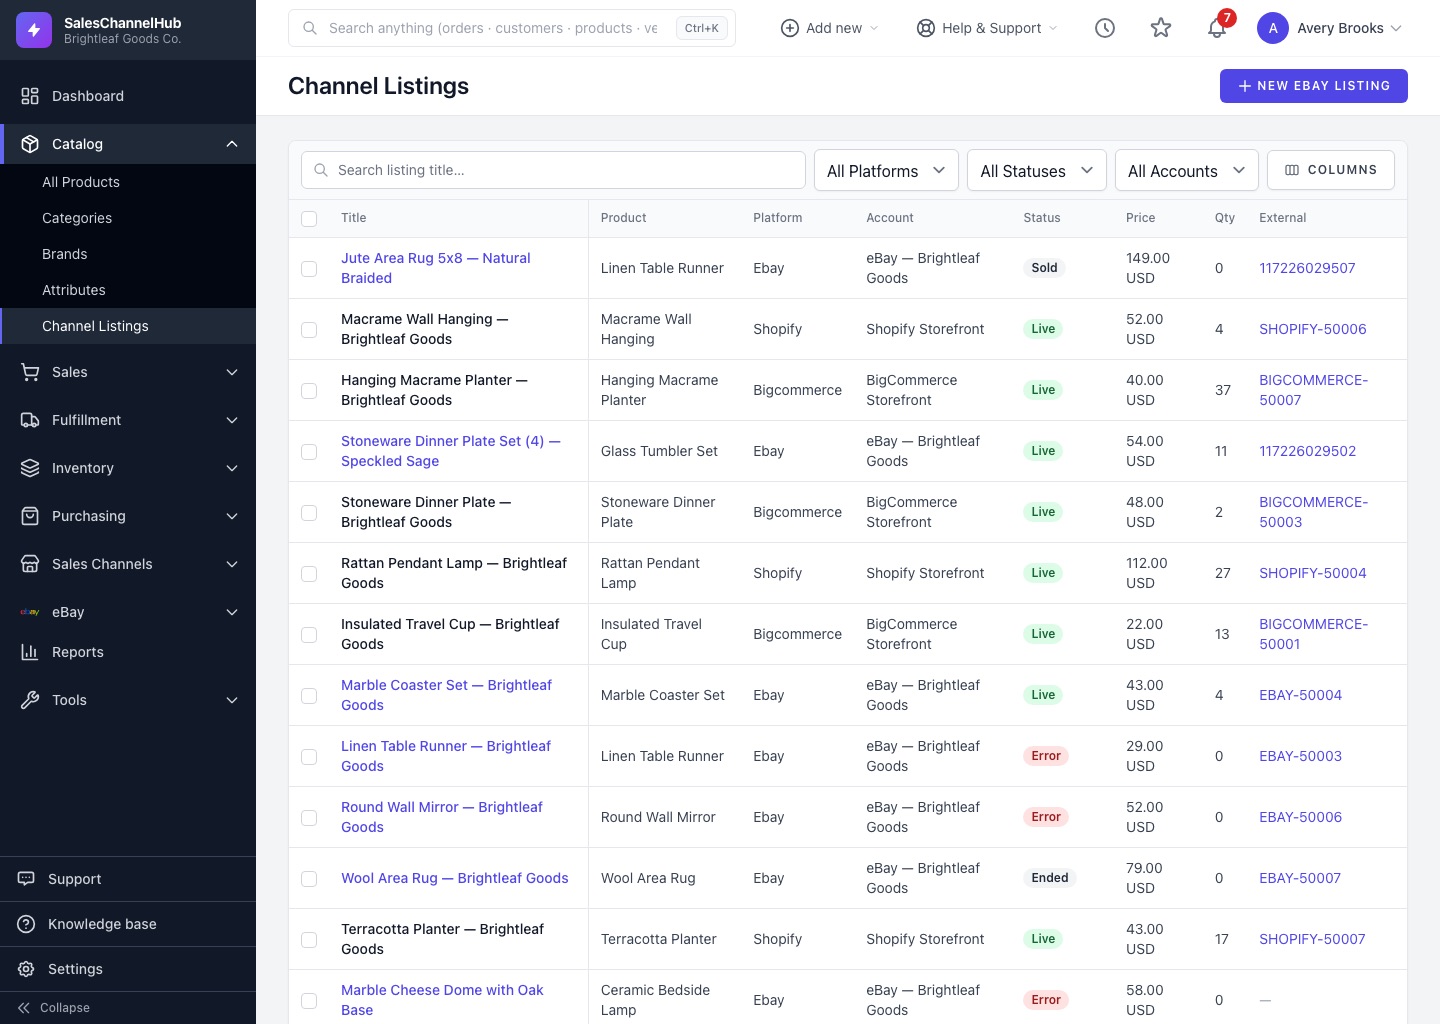Click the Fulfillment truck icon
The width and height of the screenshot is (1440, 1024).
click(30, 420)
